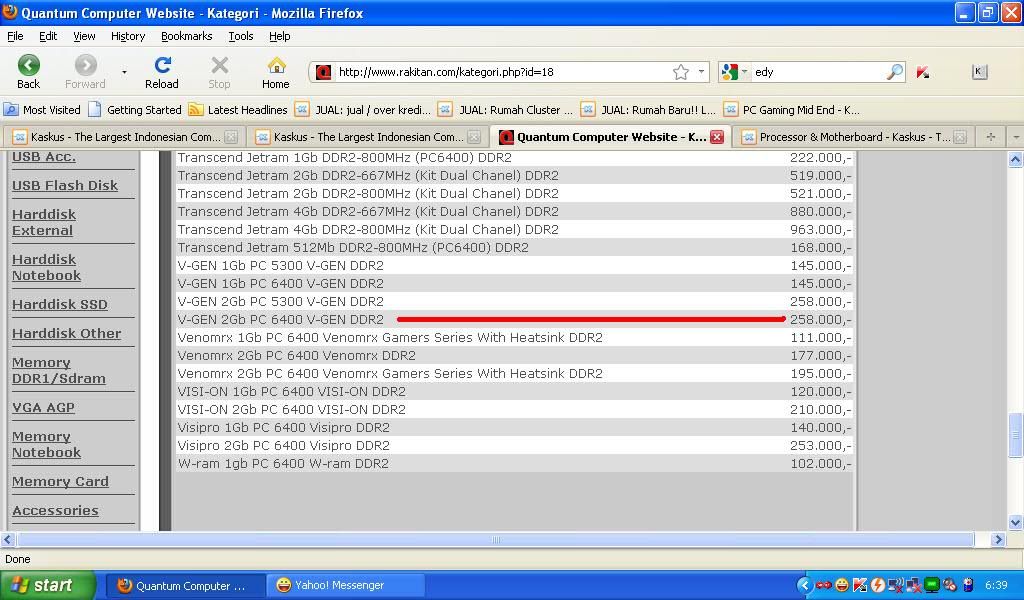Image resolution: width=1024 pixels, height=600 pixels.
Task: Click the Forward navigation arrow
Action: click(x=85, y=72)
